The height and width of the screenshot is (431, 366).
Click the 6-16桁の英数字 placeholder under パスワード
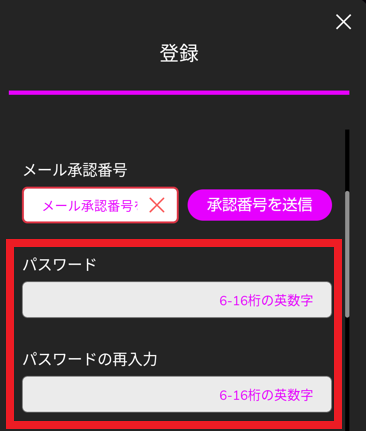click(x=266, y=301)
